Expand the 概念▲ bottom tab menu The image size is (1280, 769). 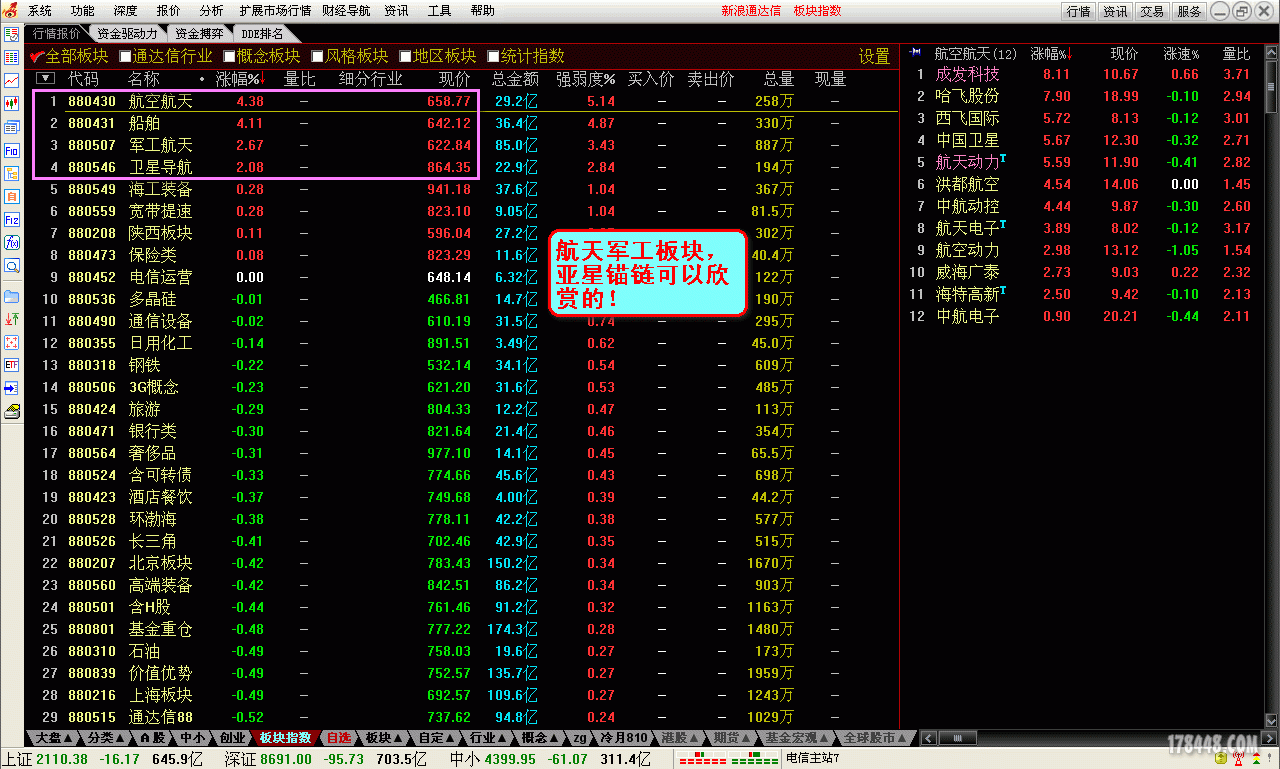pos(541,738)
